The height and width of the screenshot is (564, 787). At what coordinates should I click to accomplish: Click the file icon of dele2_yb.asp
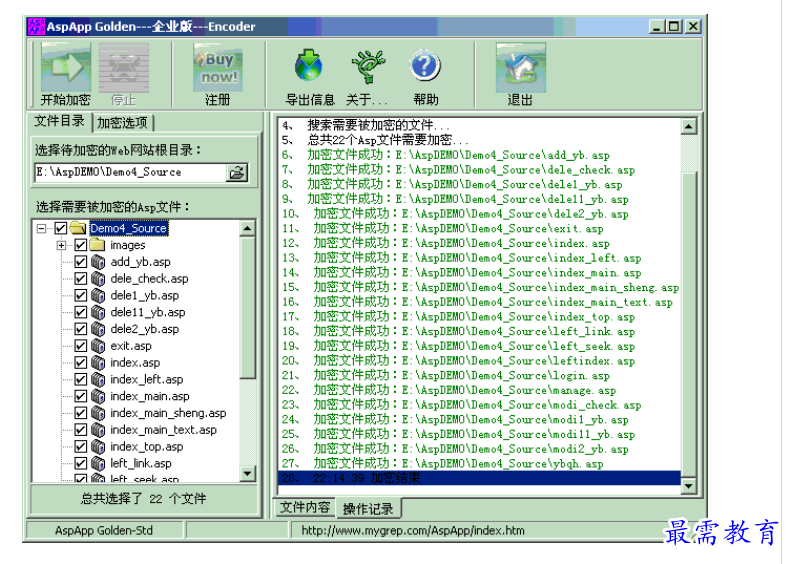pos(98,329)
